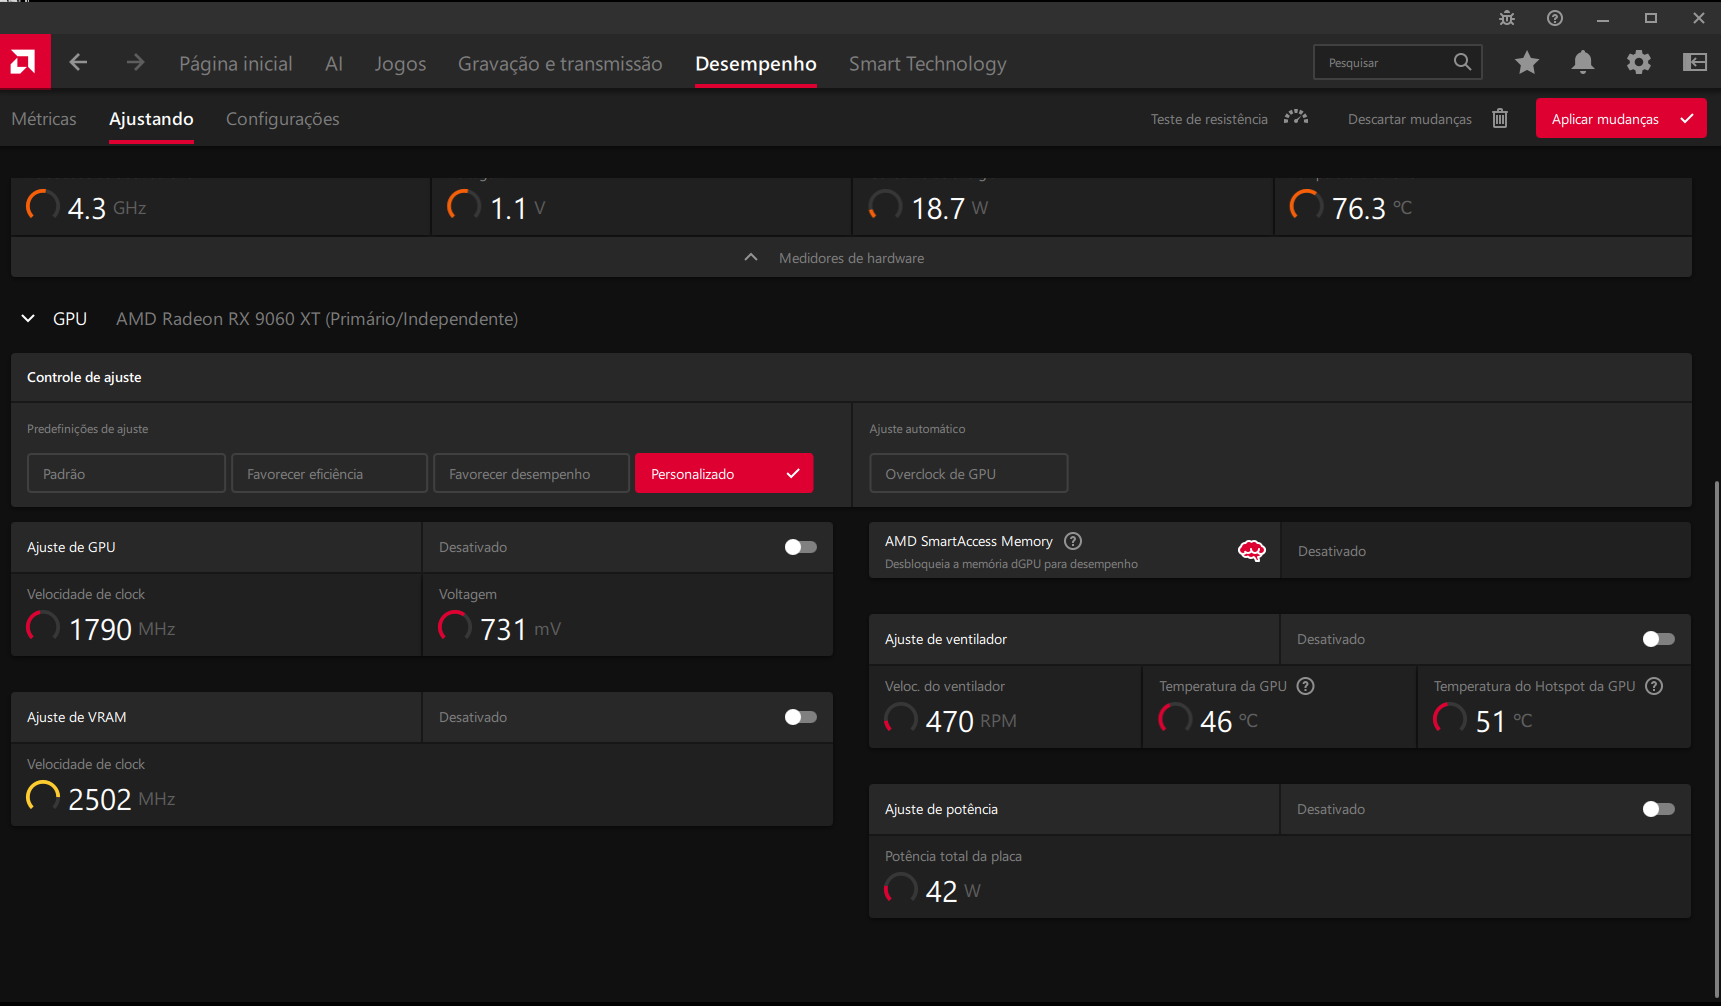1721x1006 pixels.
Task: Open settings gear icon
Action: [1639, 63]
